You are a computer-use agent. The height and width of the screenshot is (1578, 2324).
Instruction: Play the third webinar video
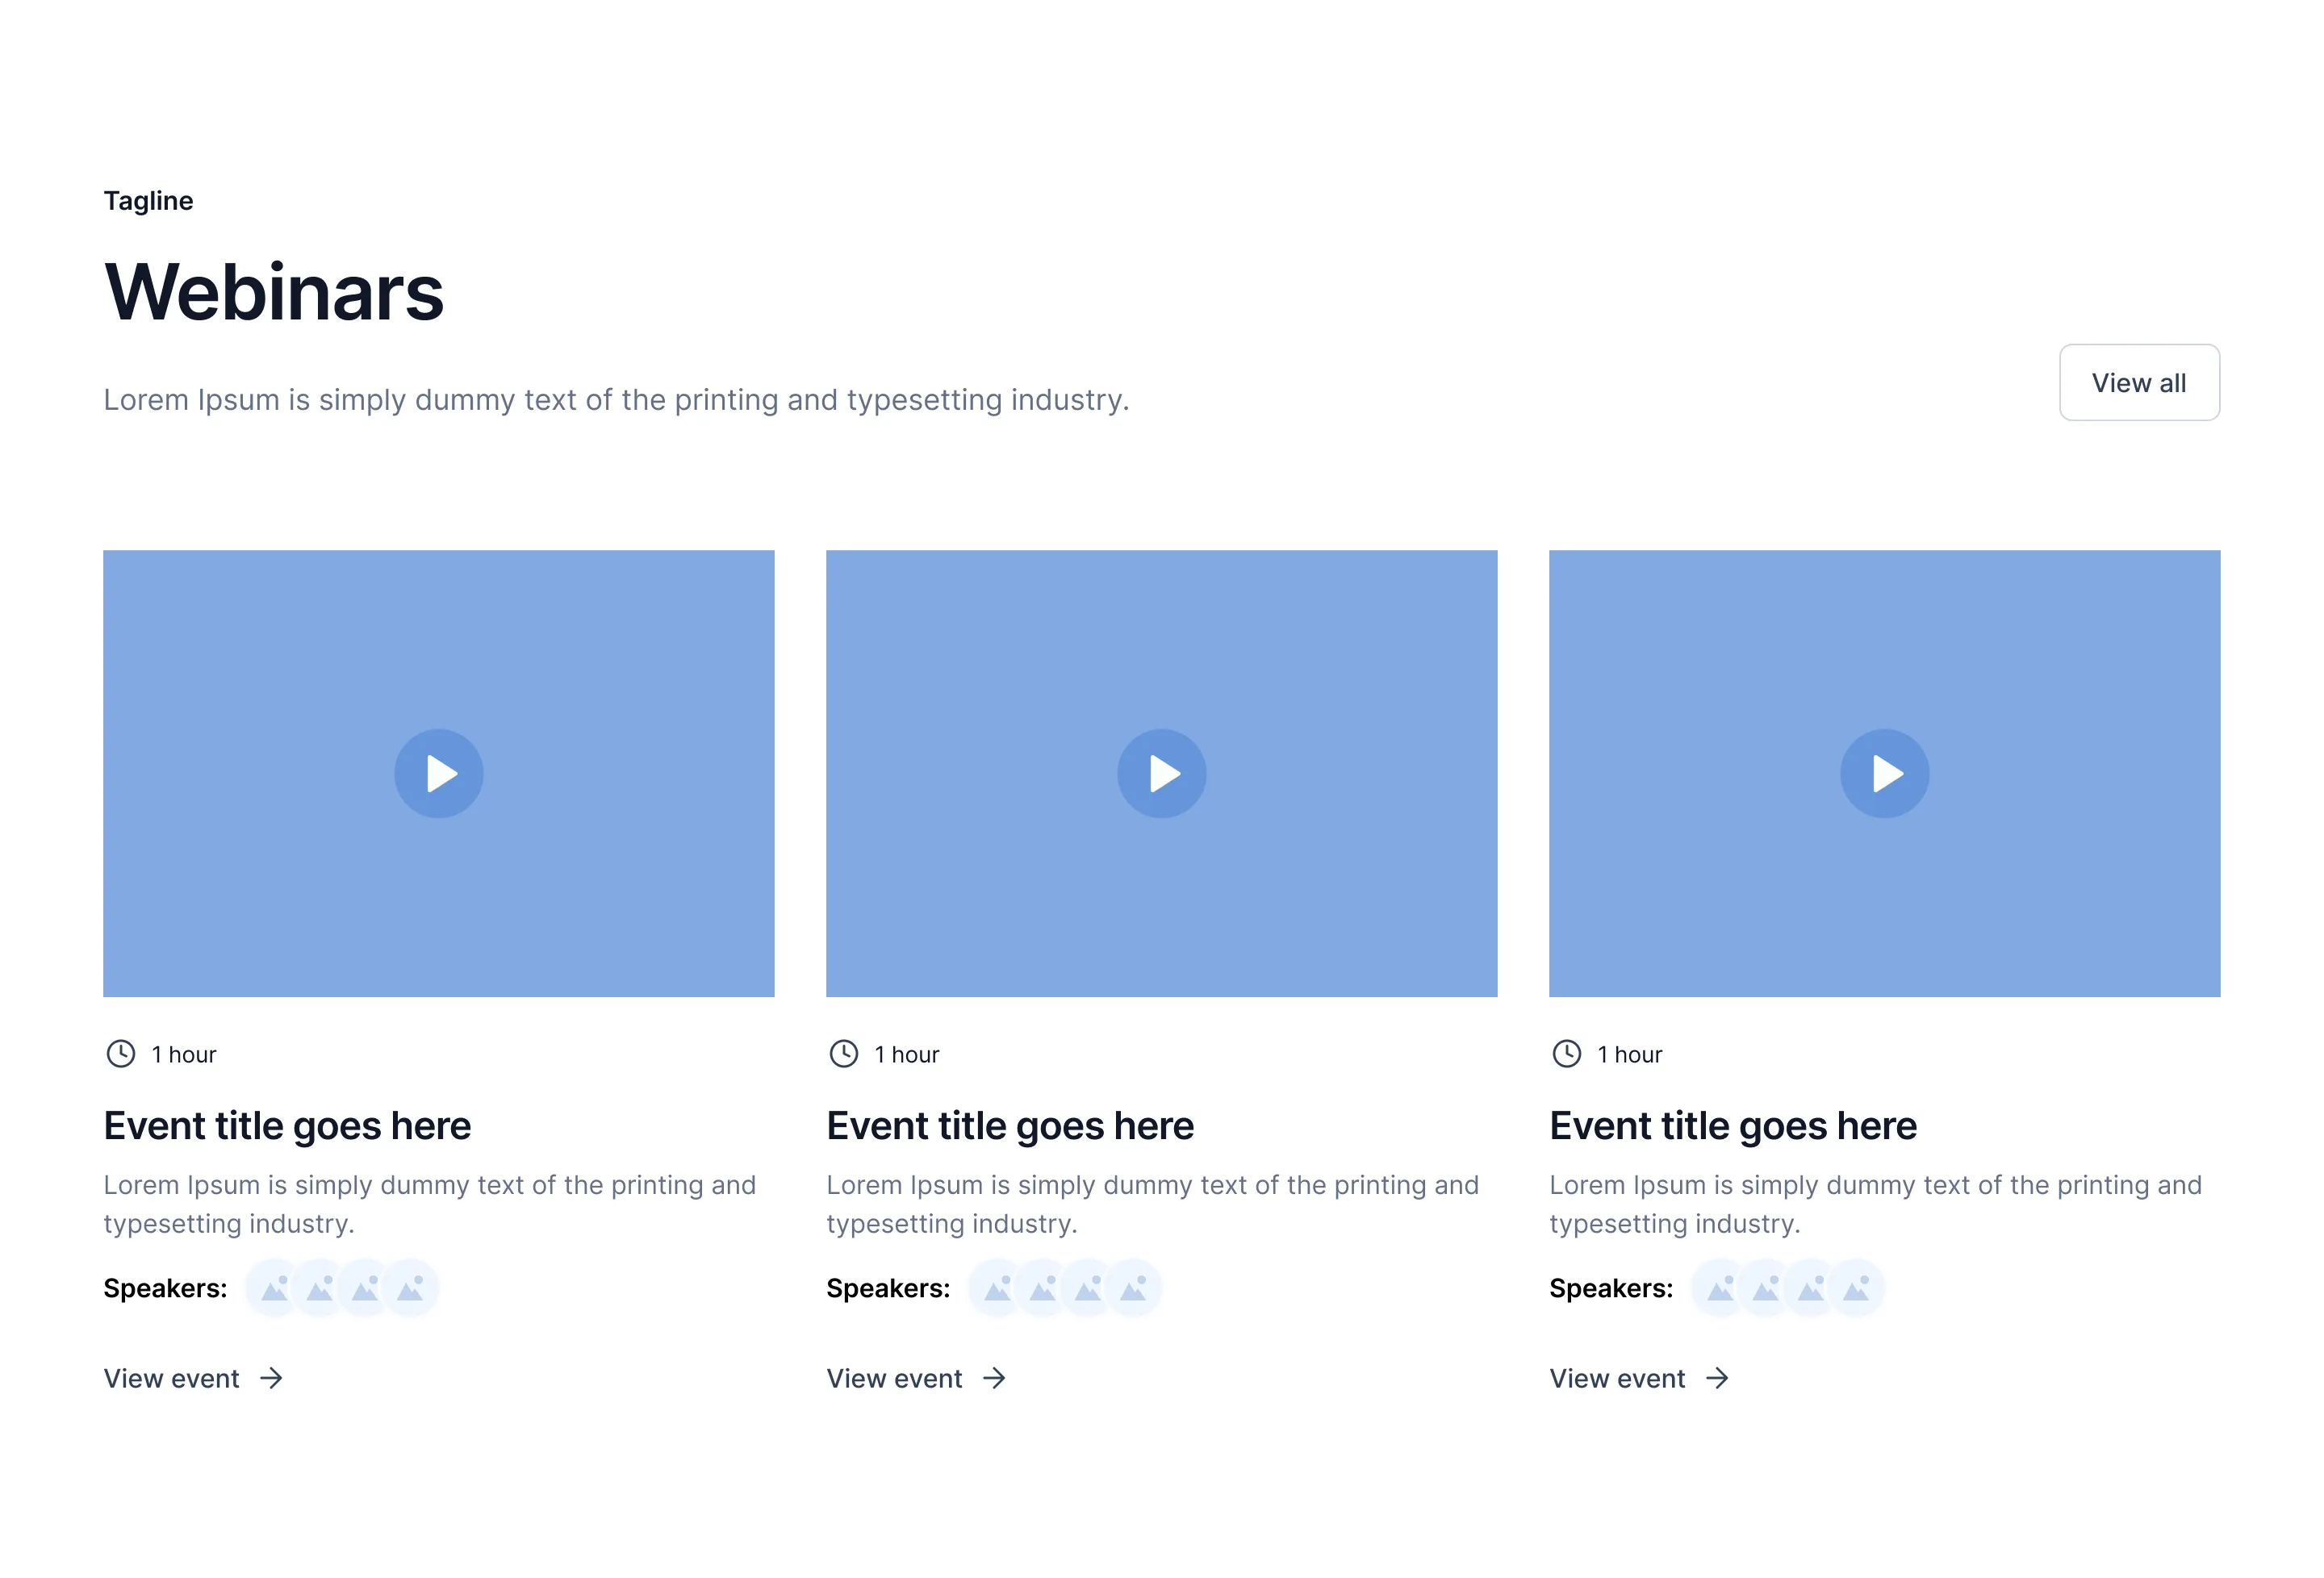1884,773
